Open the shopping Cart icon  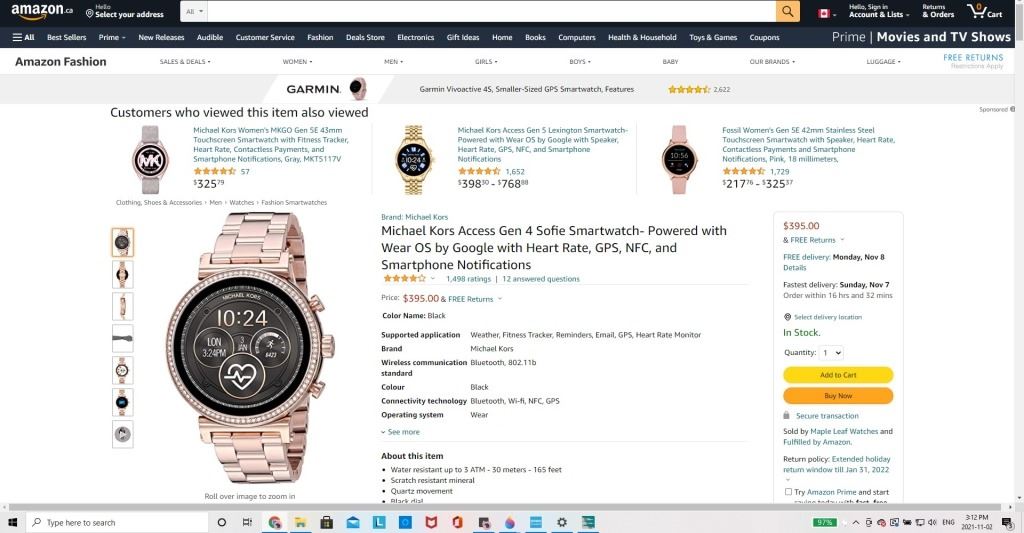tap(985, 11)
